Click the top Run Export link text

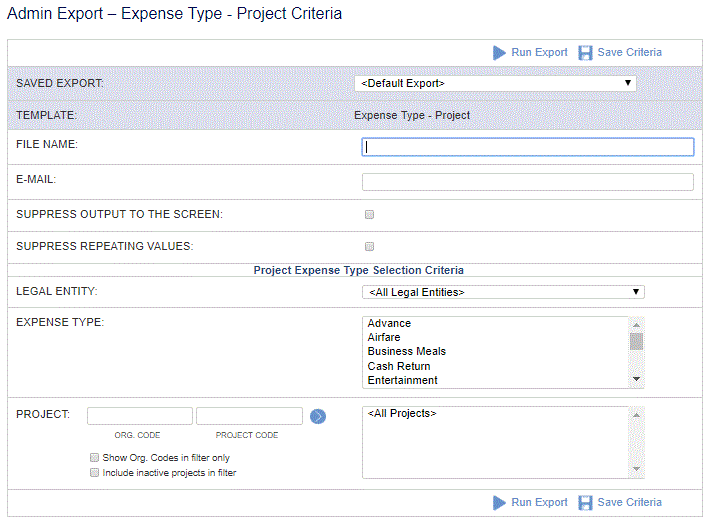point(539,53)
